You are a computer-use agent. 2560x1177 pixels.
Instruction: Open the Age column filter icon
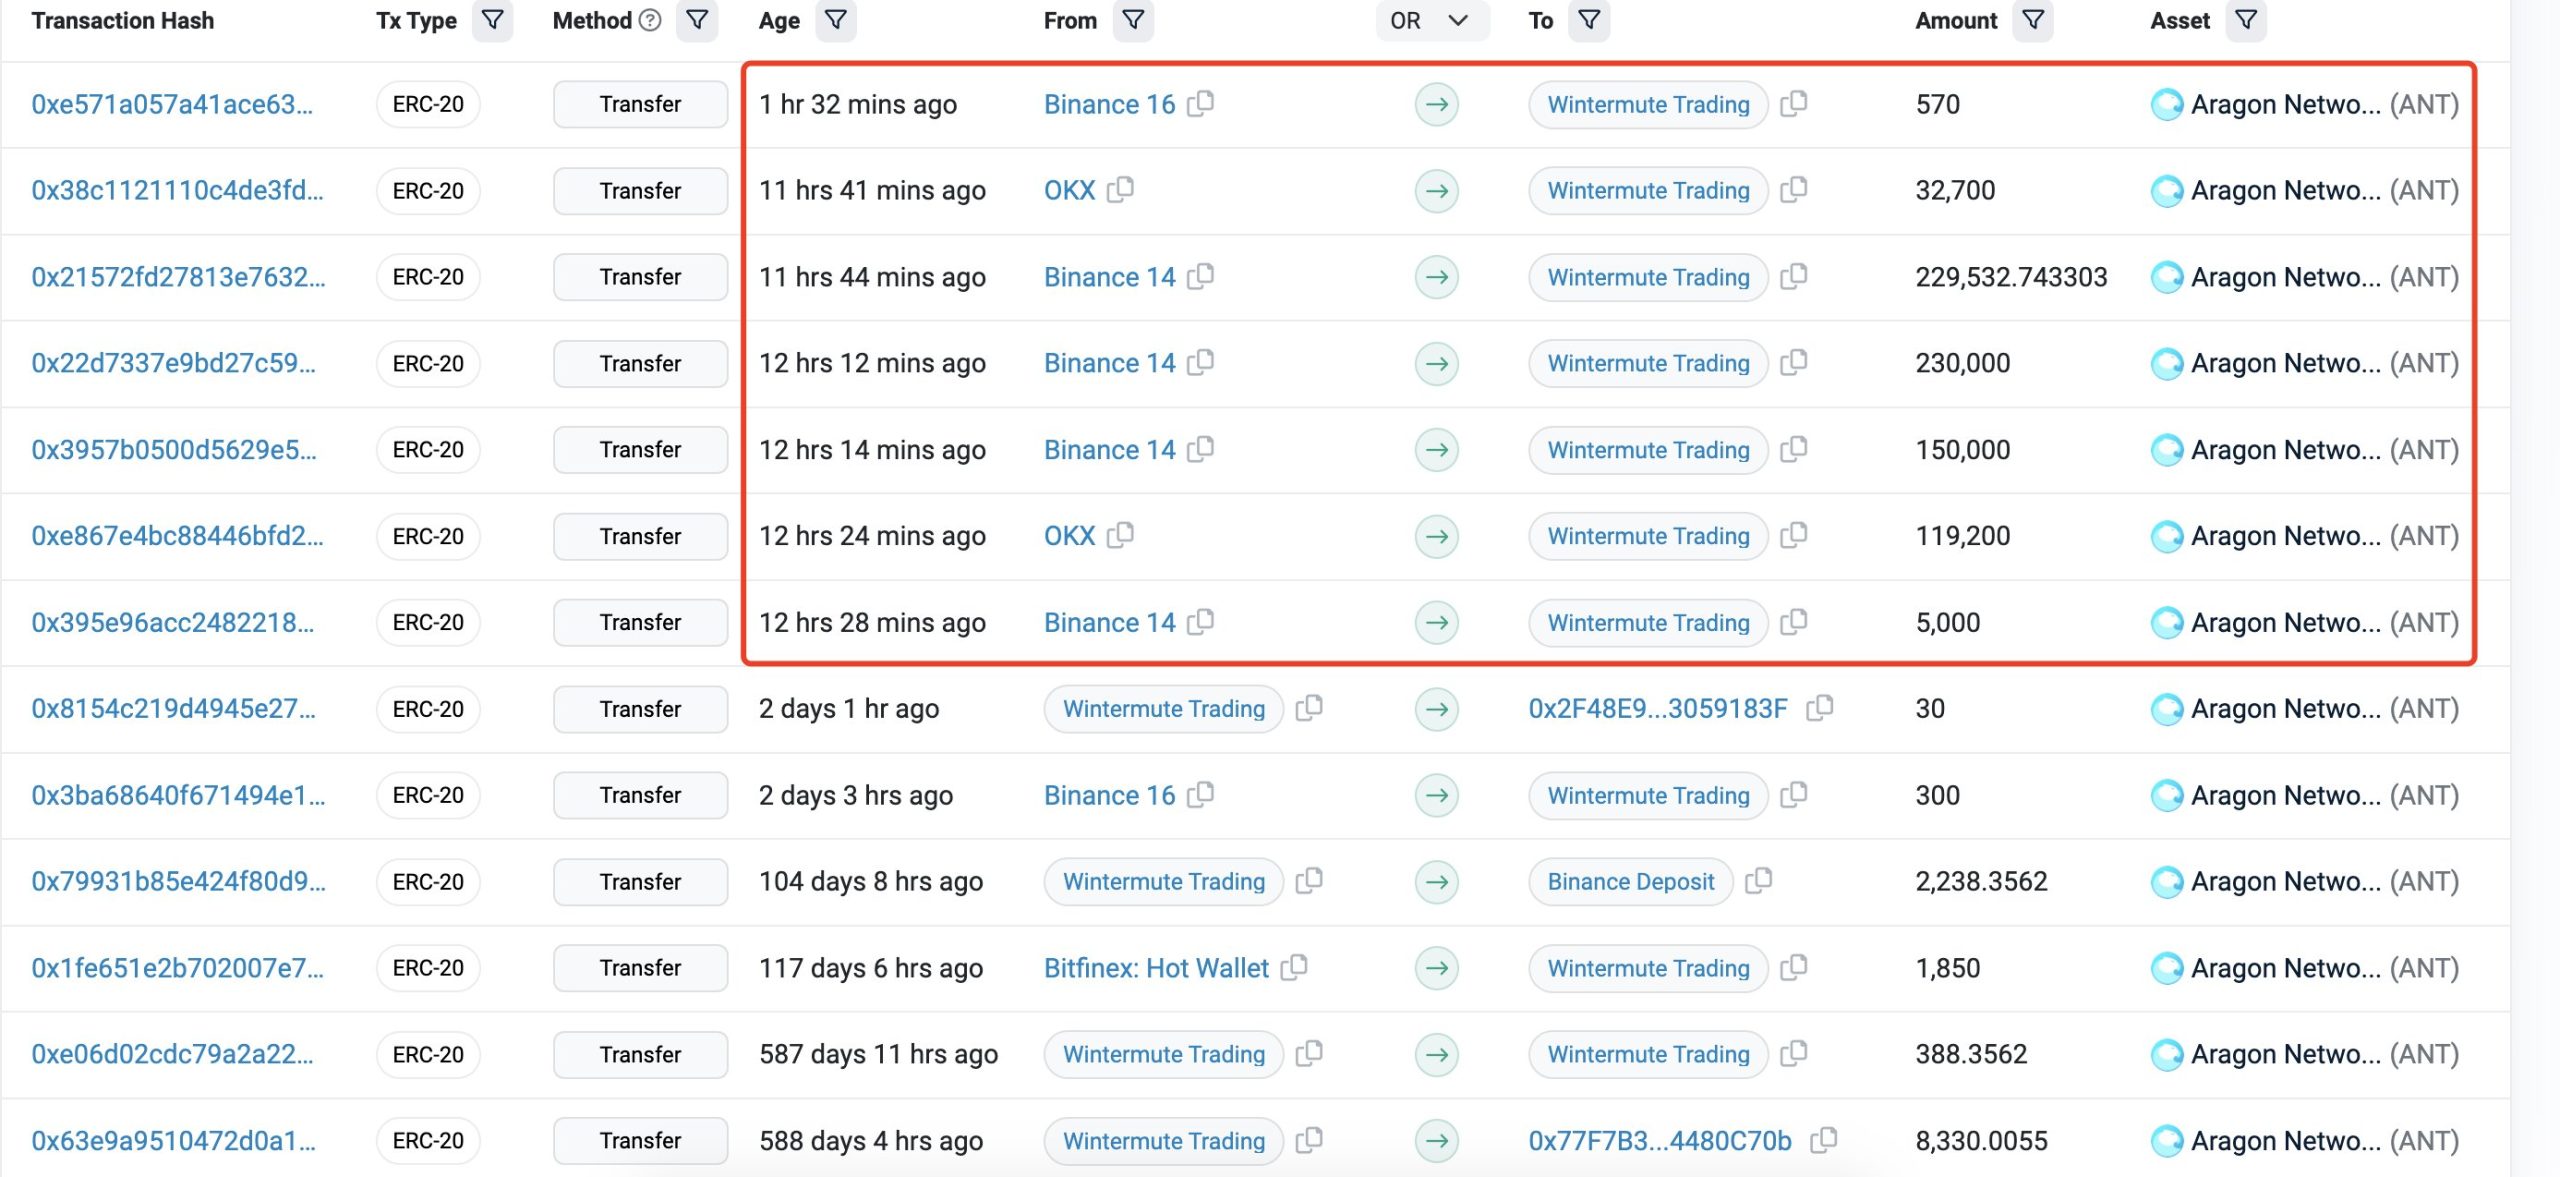pyautogui.click(x=835, y=21)
